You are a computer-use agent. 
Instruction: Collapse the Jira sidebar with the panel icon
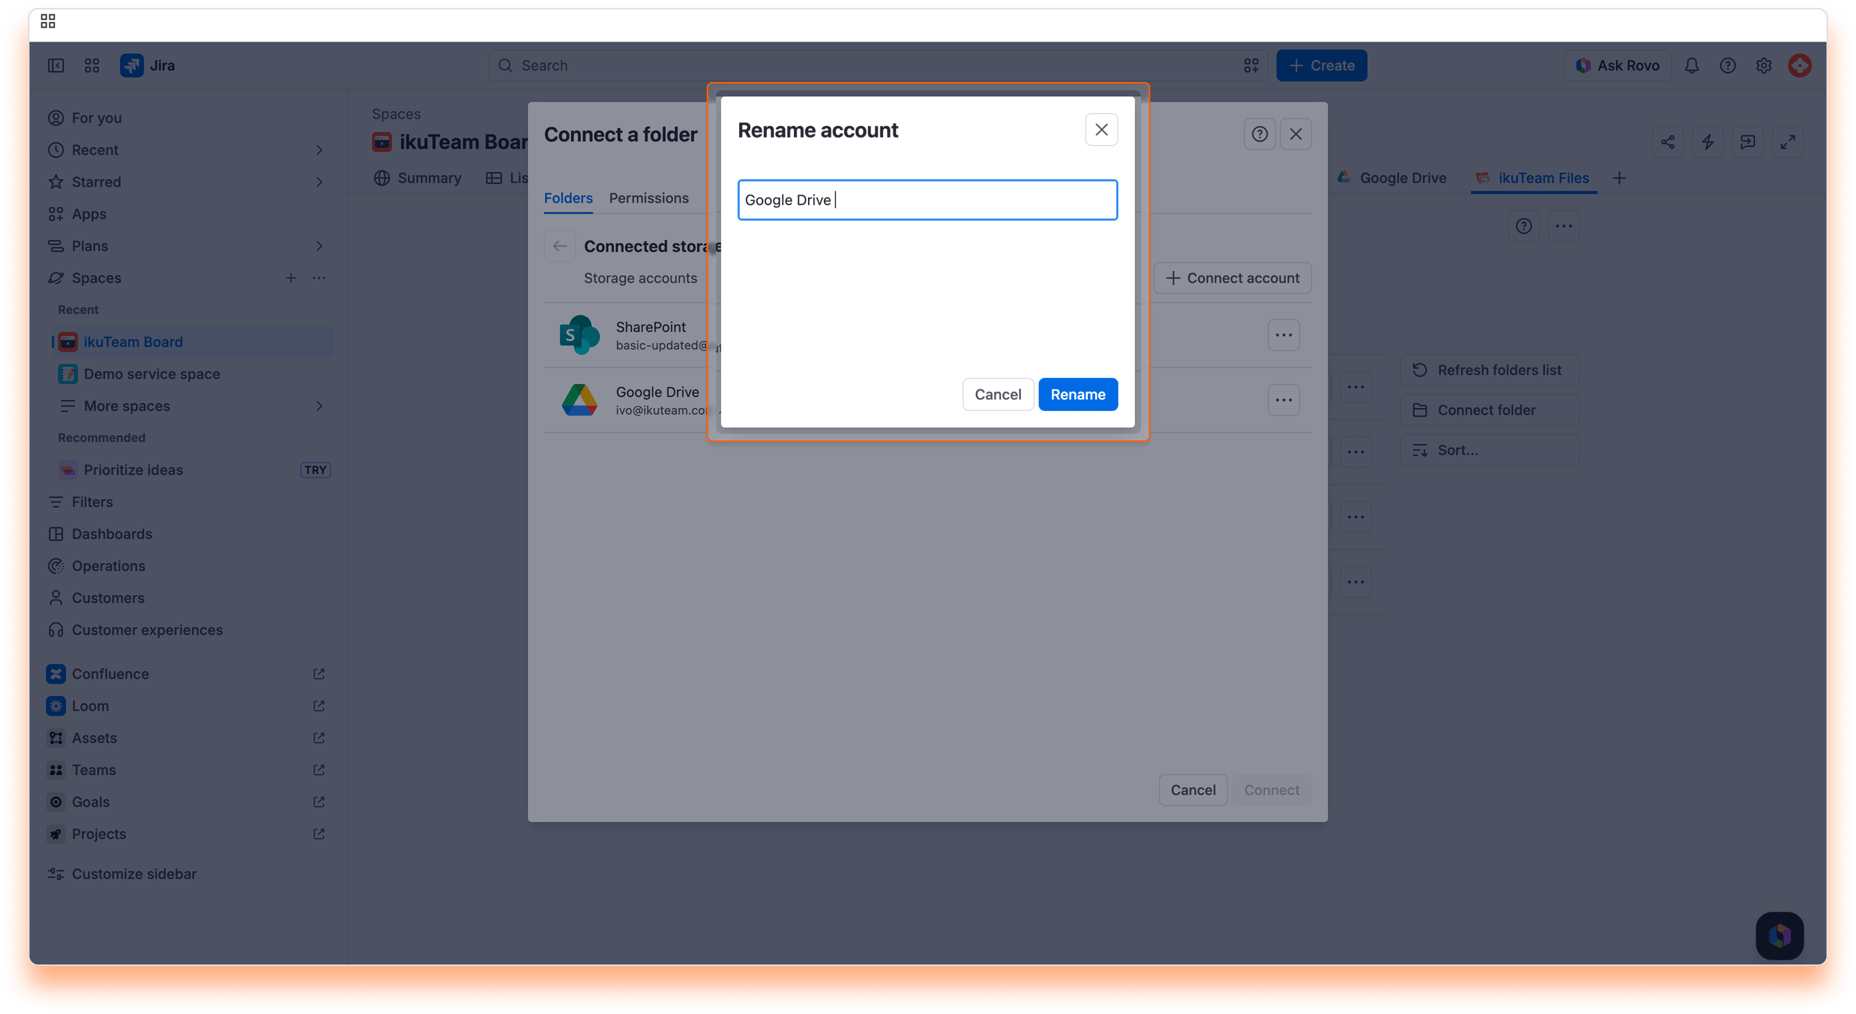pos(56,65)
